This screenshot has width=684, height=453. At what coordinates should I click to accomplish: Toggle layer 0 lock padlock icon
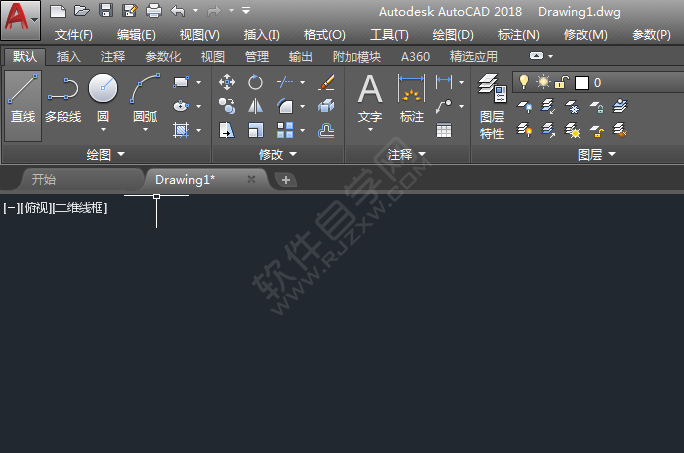(x=562, y=82)
